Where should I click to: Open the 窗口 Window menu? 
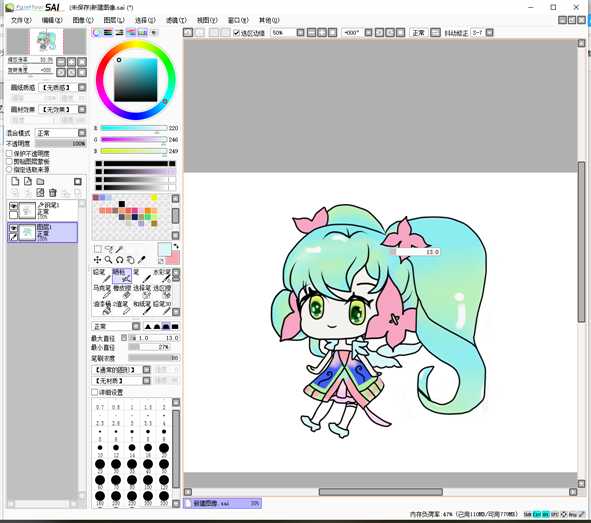(x=238, y=20)
